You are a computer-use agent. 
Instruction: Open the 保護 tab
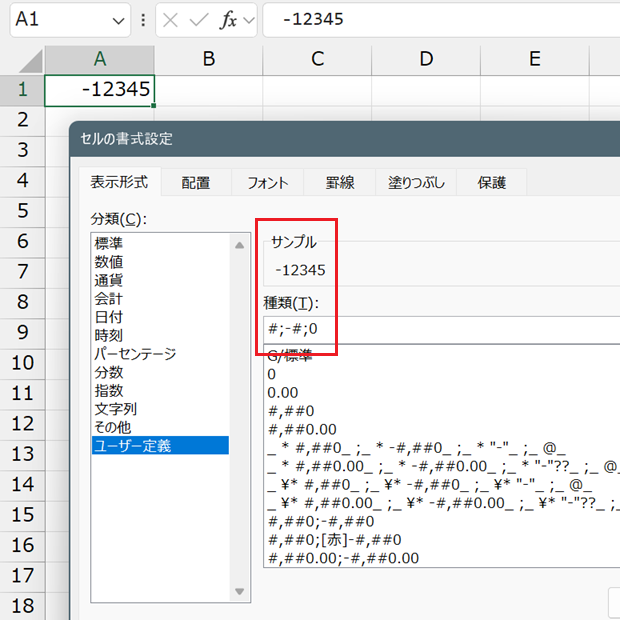[x=491, y=183]
